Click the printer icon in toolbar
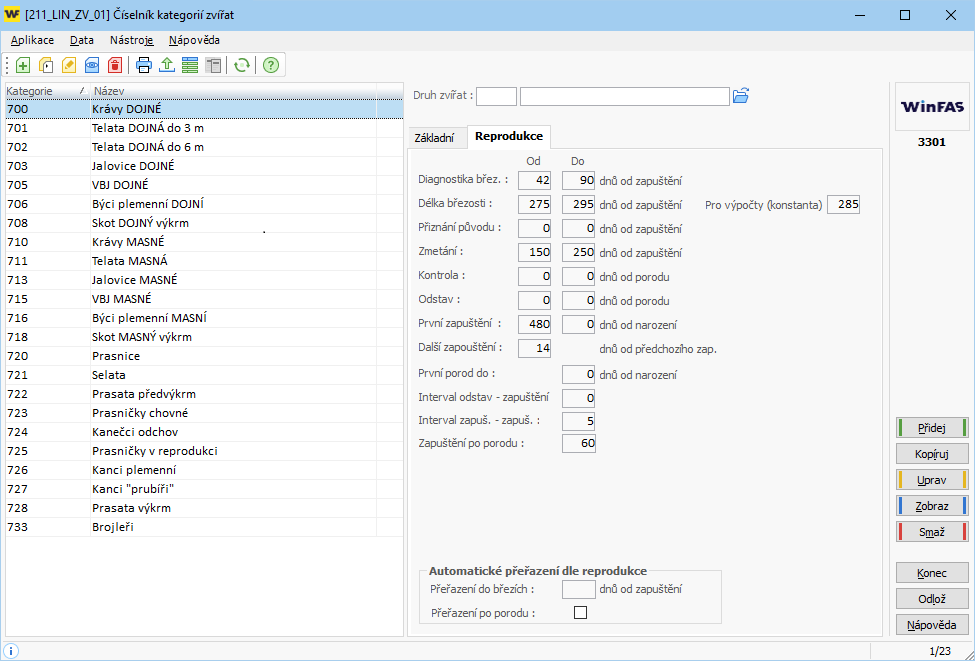 [144, 65]
